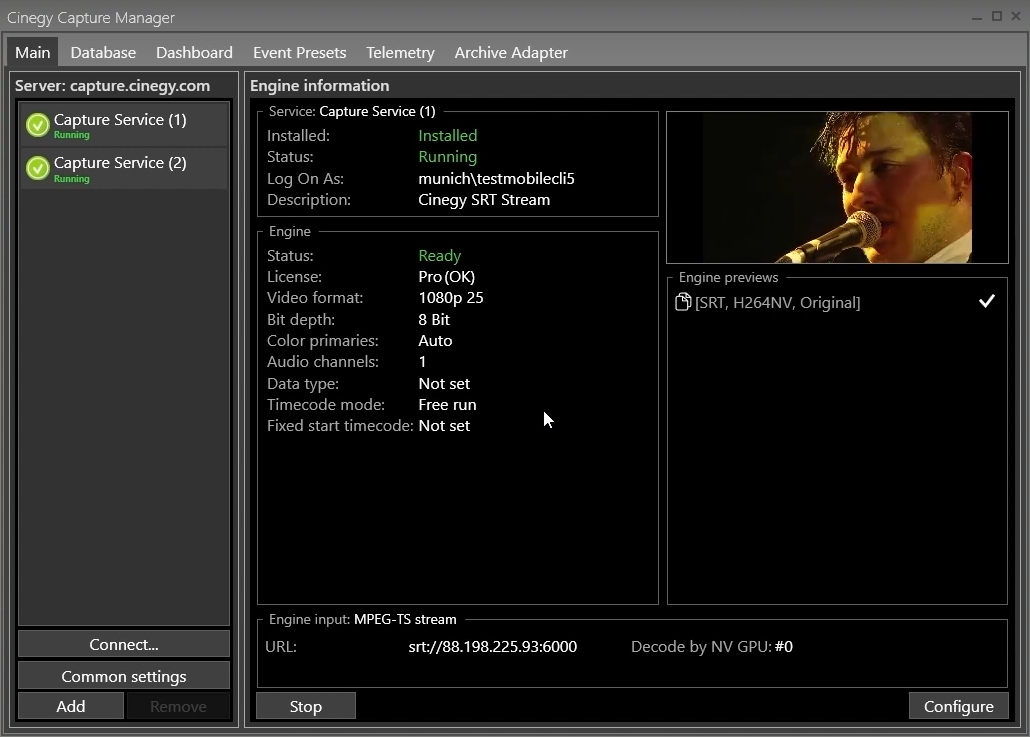Click the Service: Capture Service (1) group heading
The width and height of the screenshot is (1030, 737).
[x=352, y=111]
